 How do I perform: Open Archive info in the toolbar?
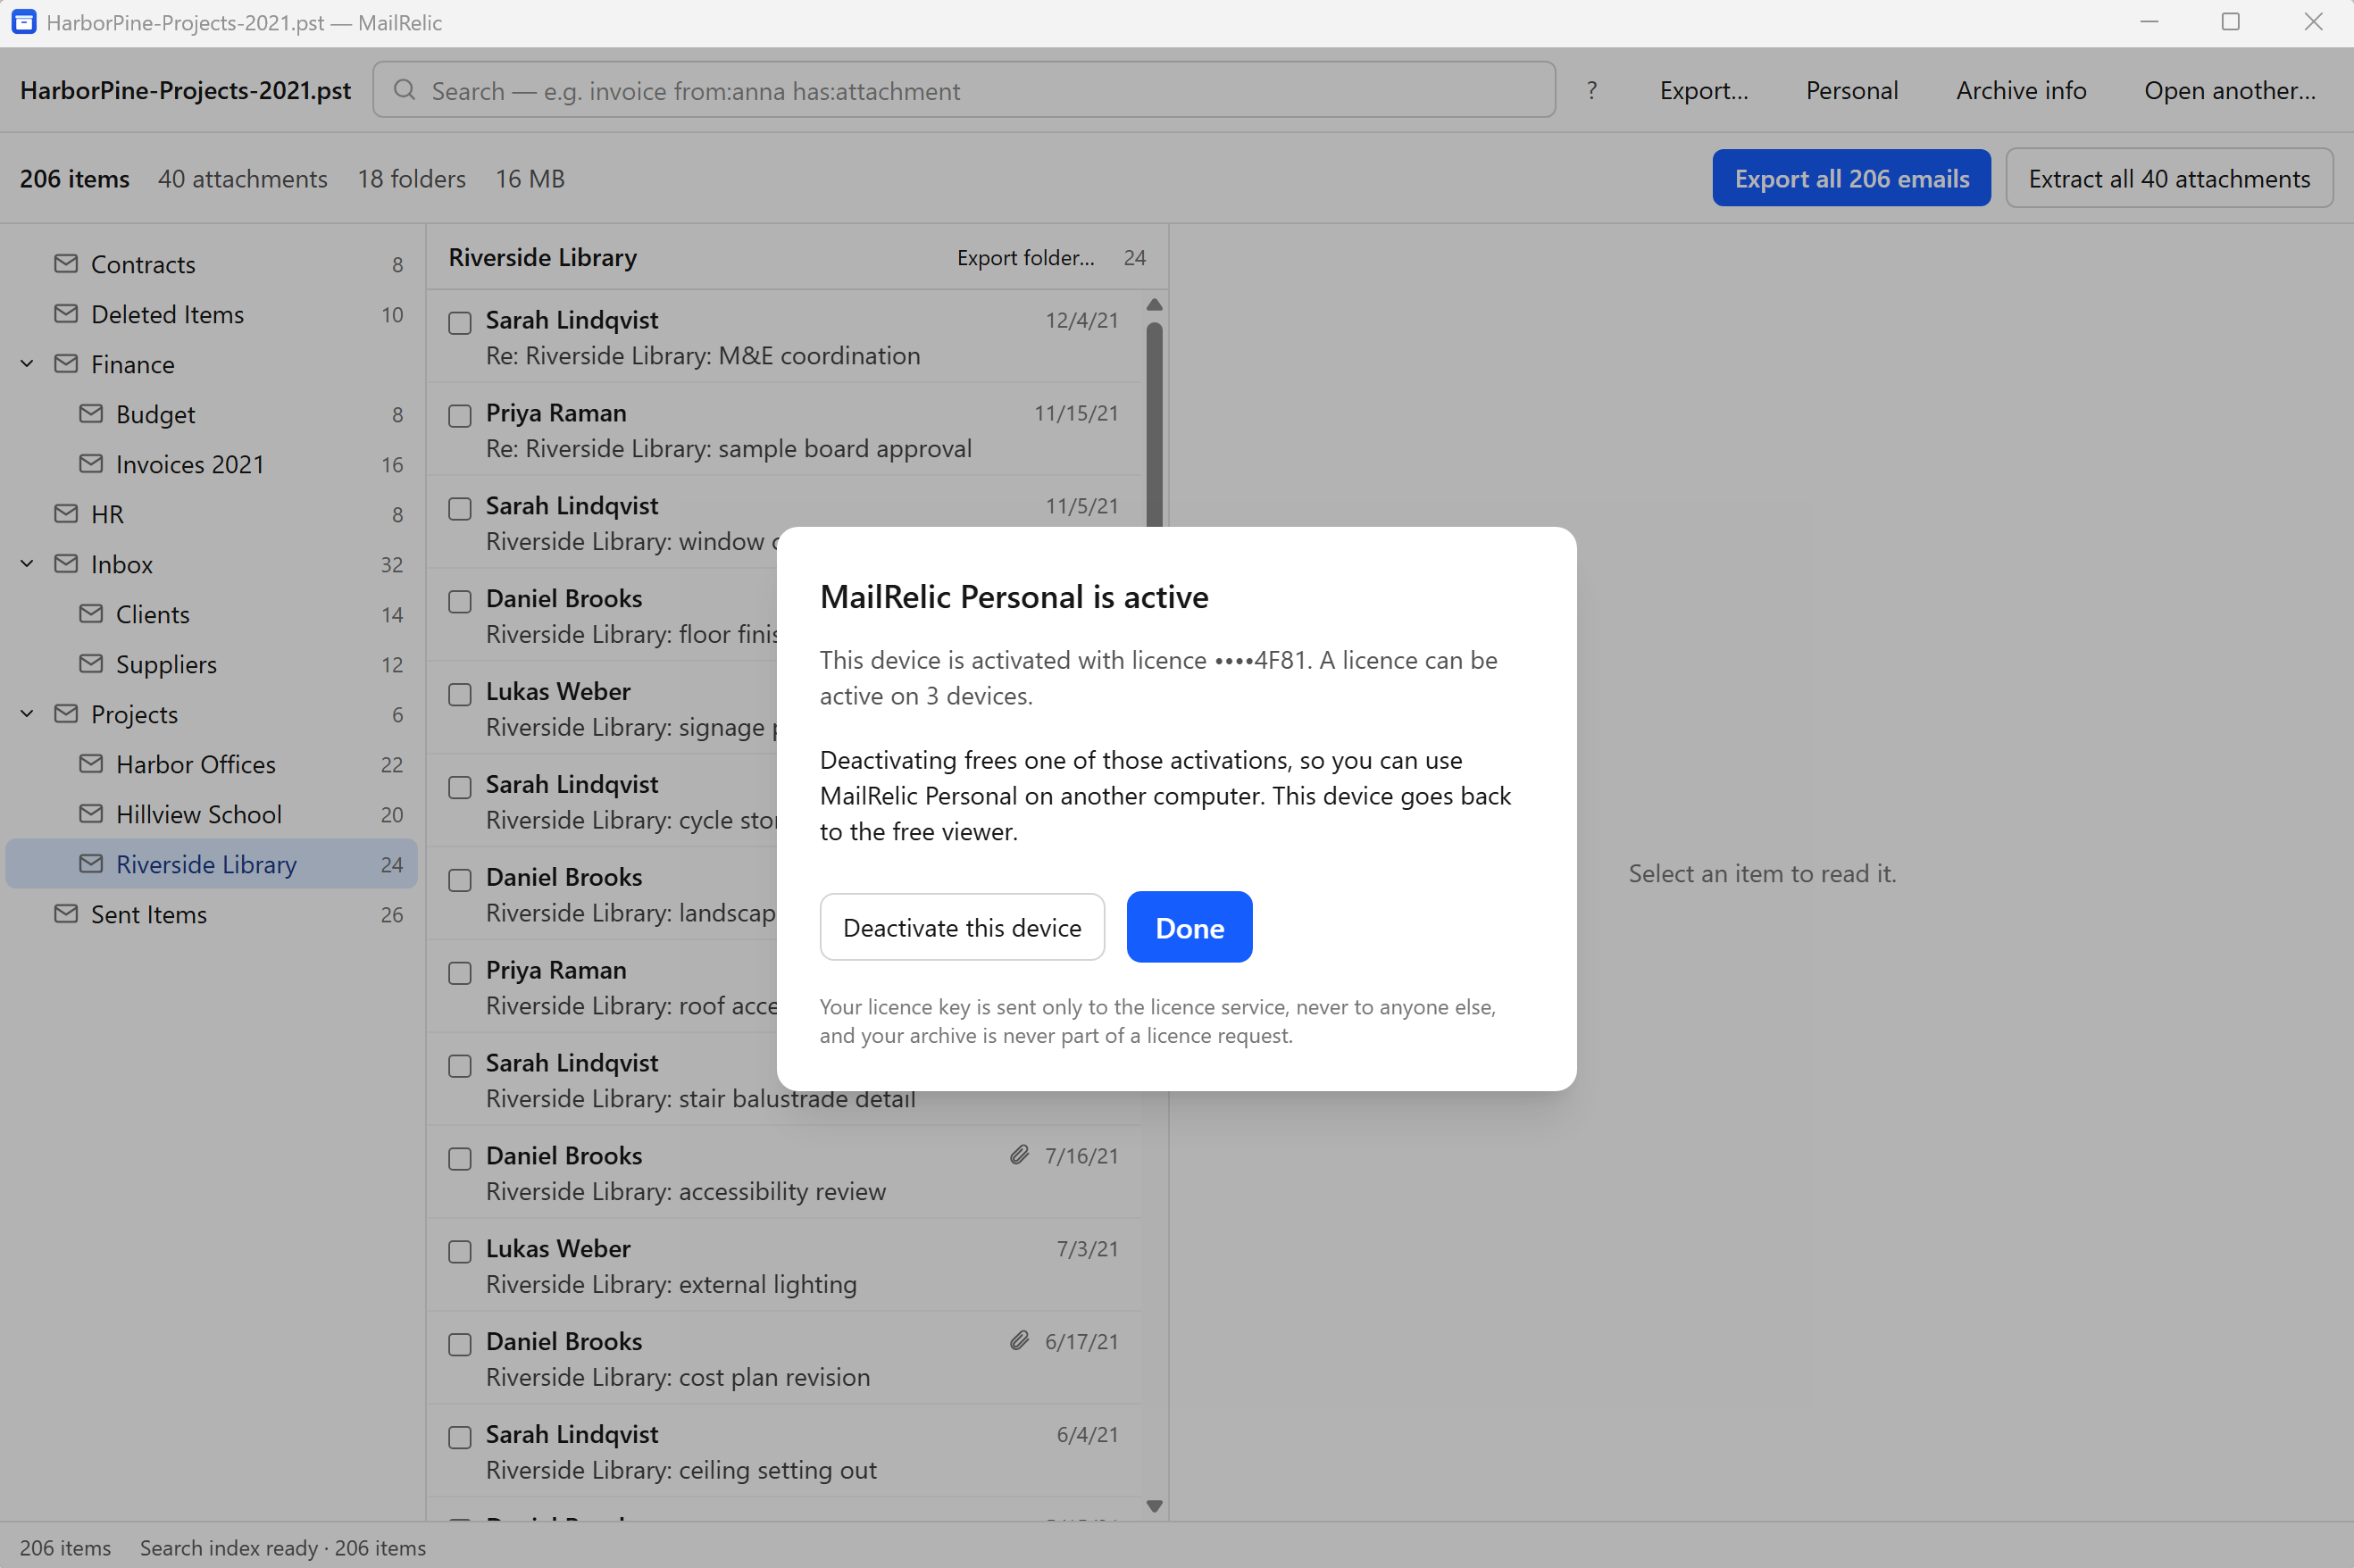(2021, 90)
